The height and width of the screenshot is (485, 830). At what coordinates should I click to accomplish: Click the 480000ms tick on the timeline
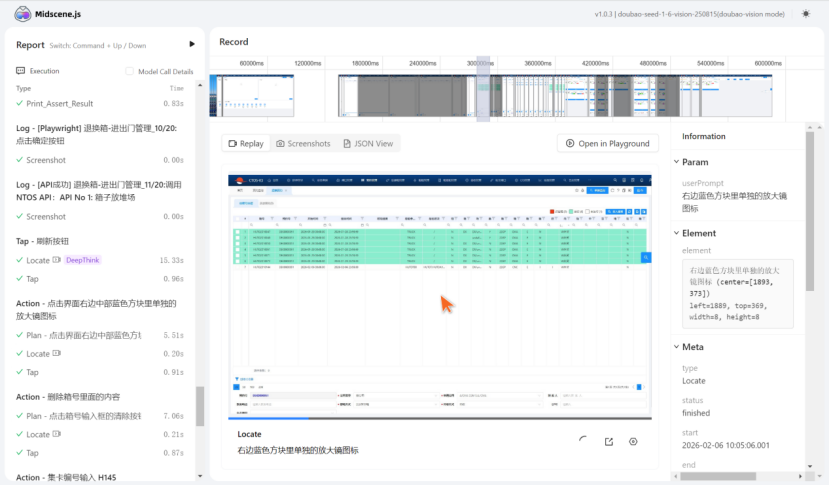653,63
